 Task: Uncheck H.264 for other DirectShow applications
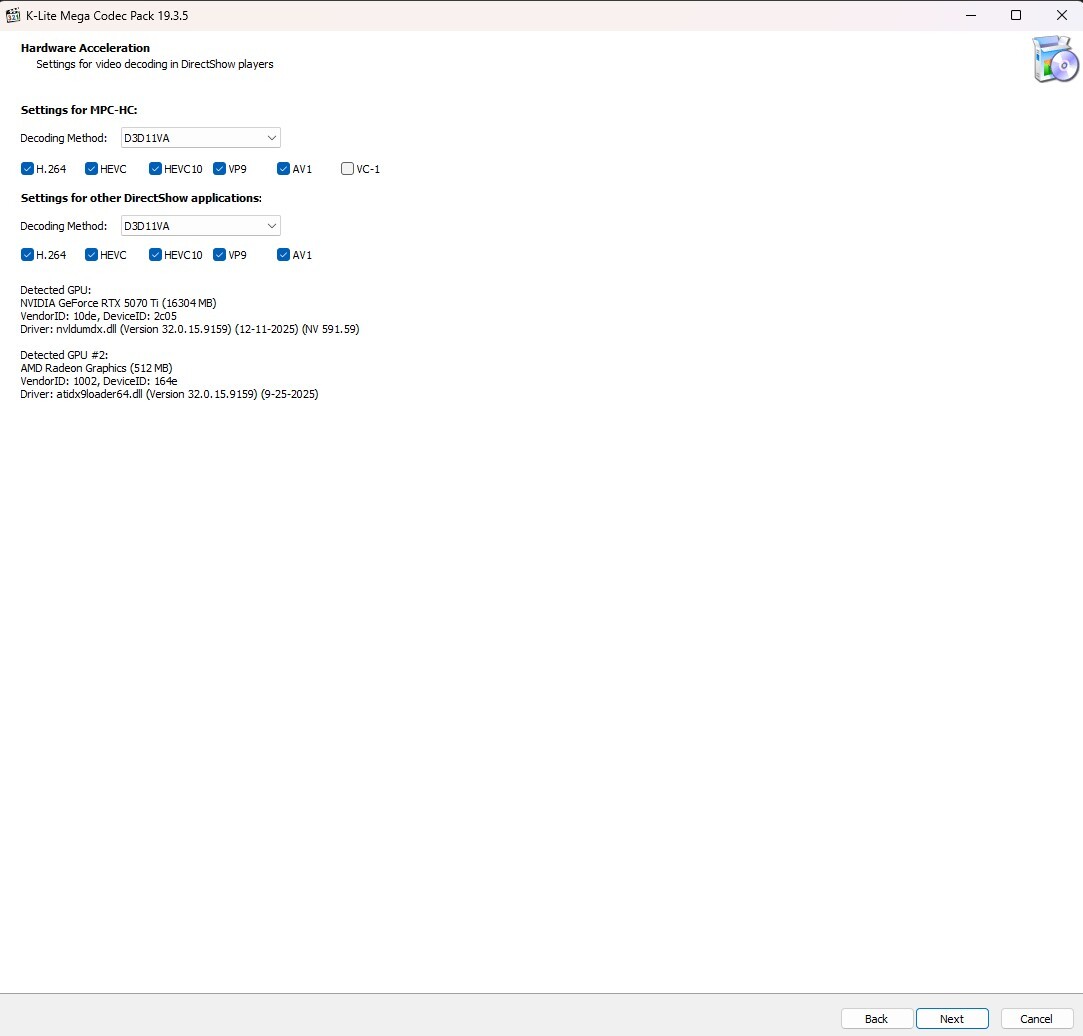(27, 255)
